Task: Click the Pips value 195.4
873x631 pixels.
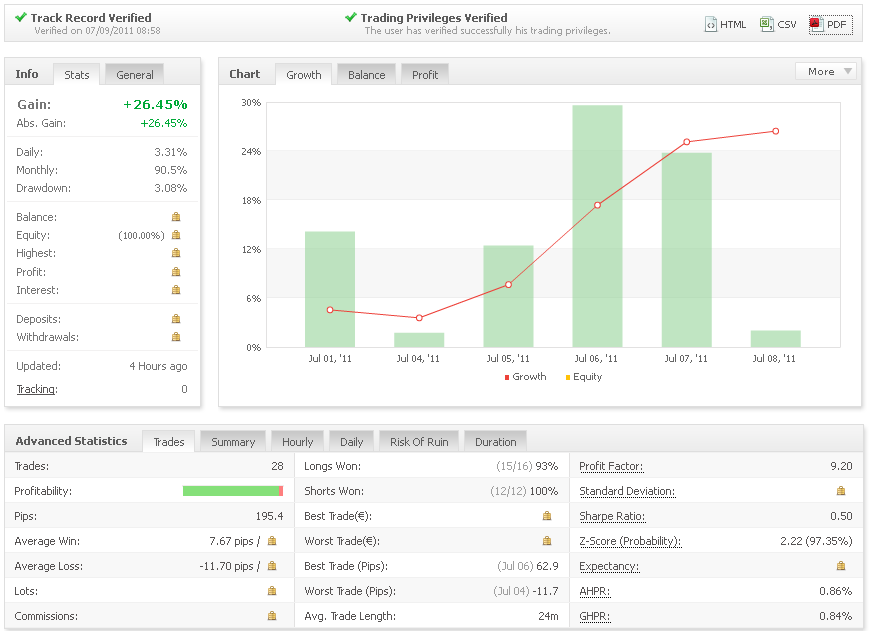Action: point(269,516)
